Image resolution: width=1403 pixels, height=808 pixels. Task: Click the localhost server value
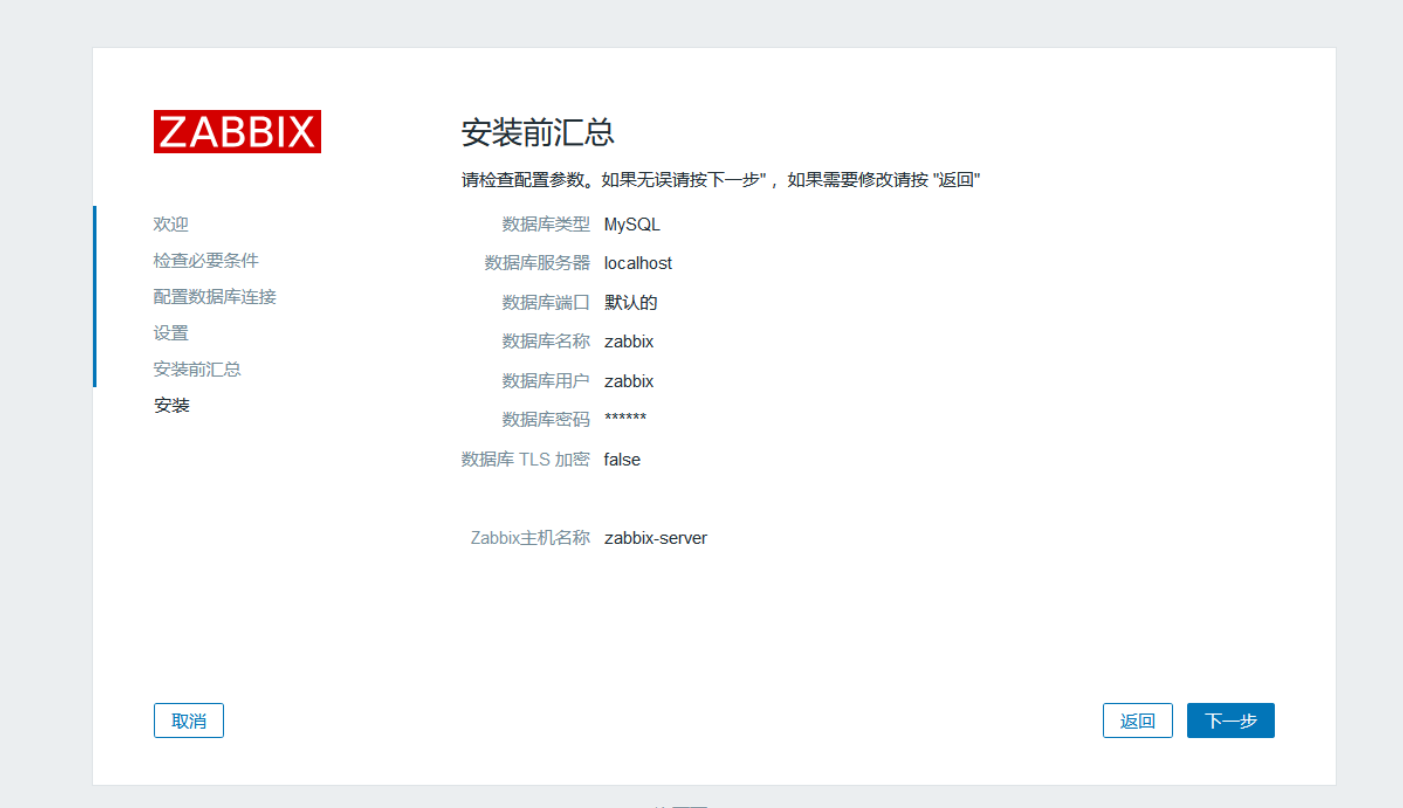tap(638, 263)
